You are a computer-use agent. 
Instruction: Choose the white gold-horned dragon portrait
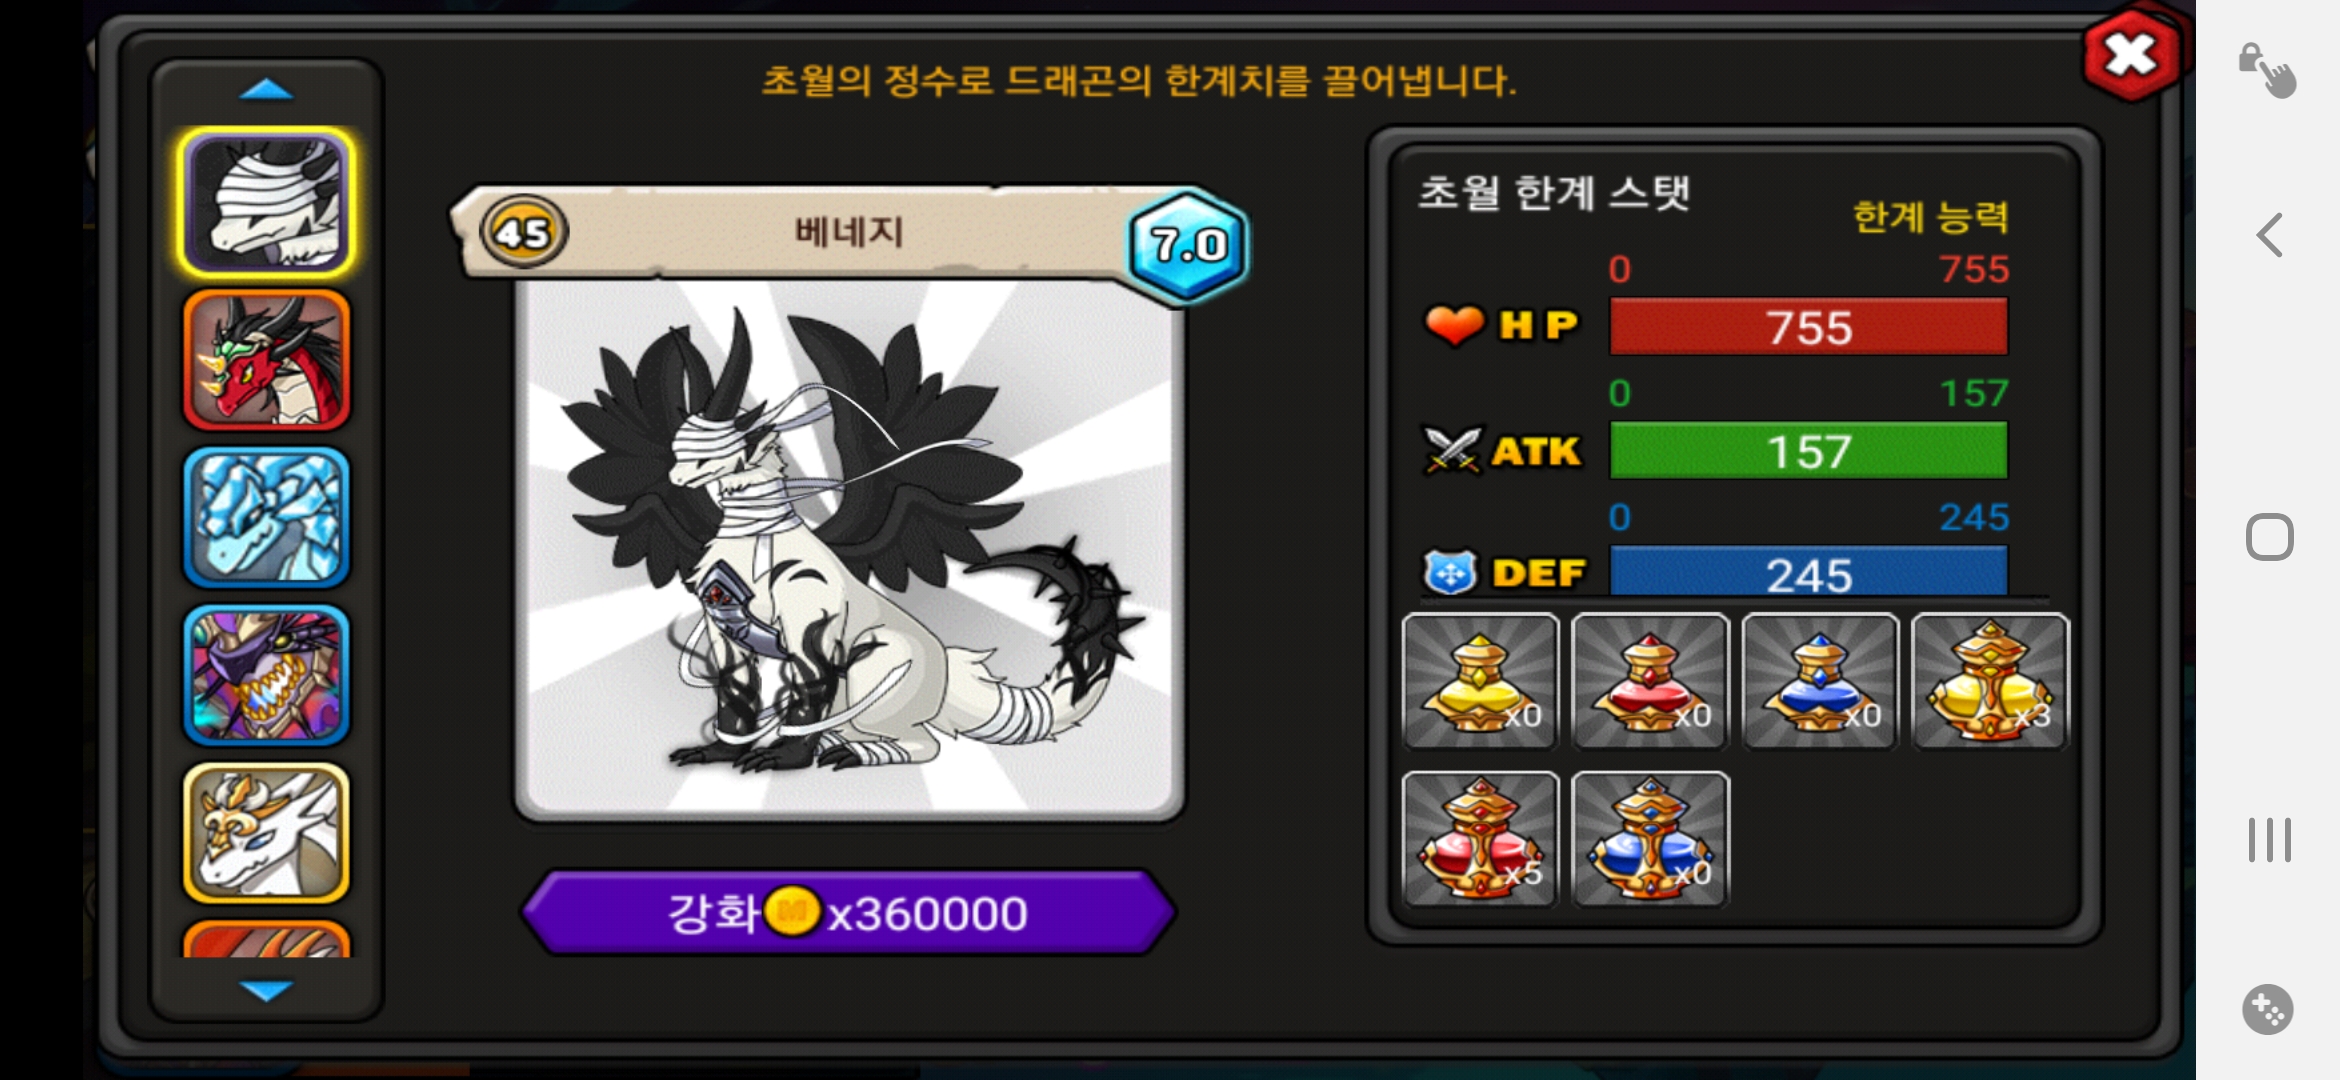click(x=266, y=833)
